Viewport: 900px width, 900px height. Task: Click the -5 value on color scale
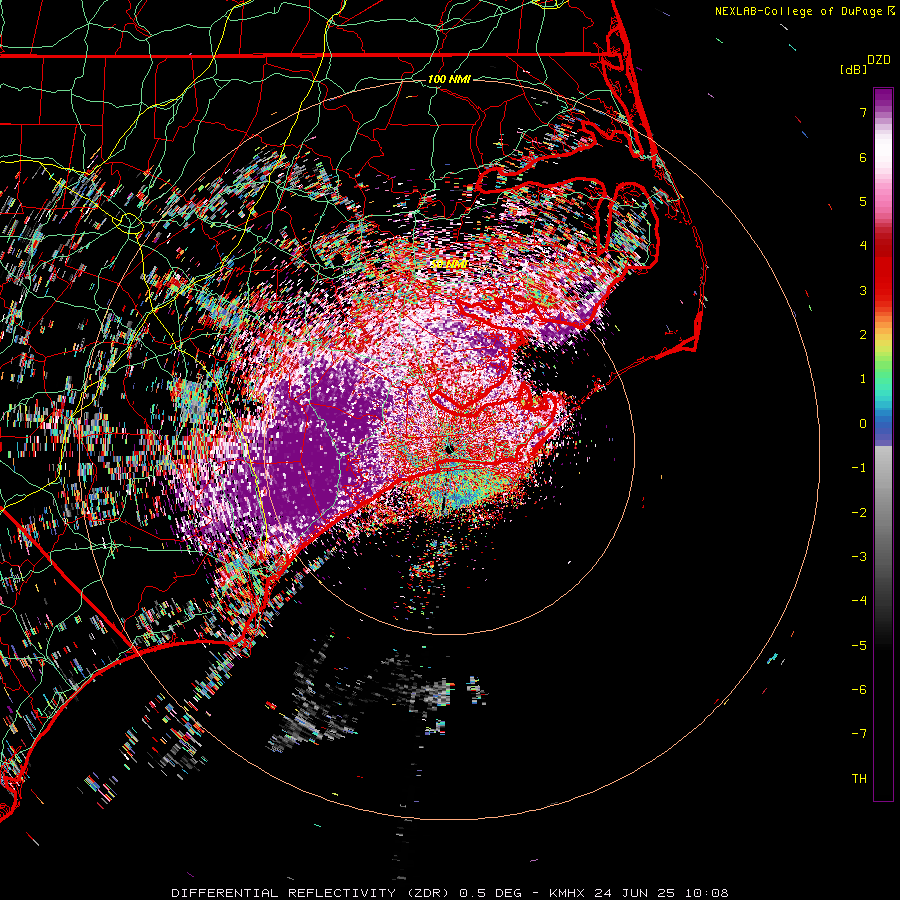coord(859,646)
